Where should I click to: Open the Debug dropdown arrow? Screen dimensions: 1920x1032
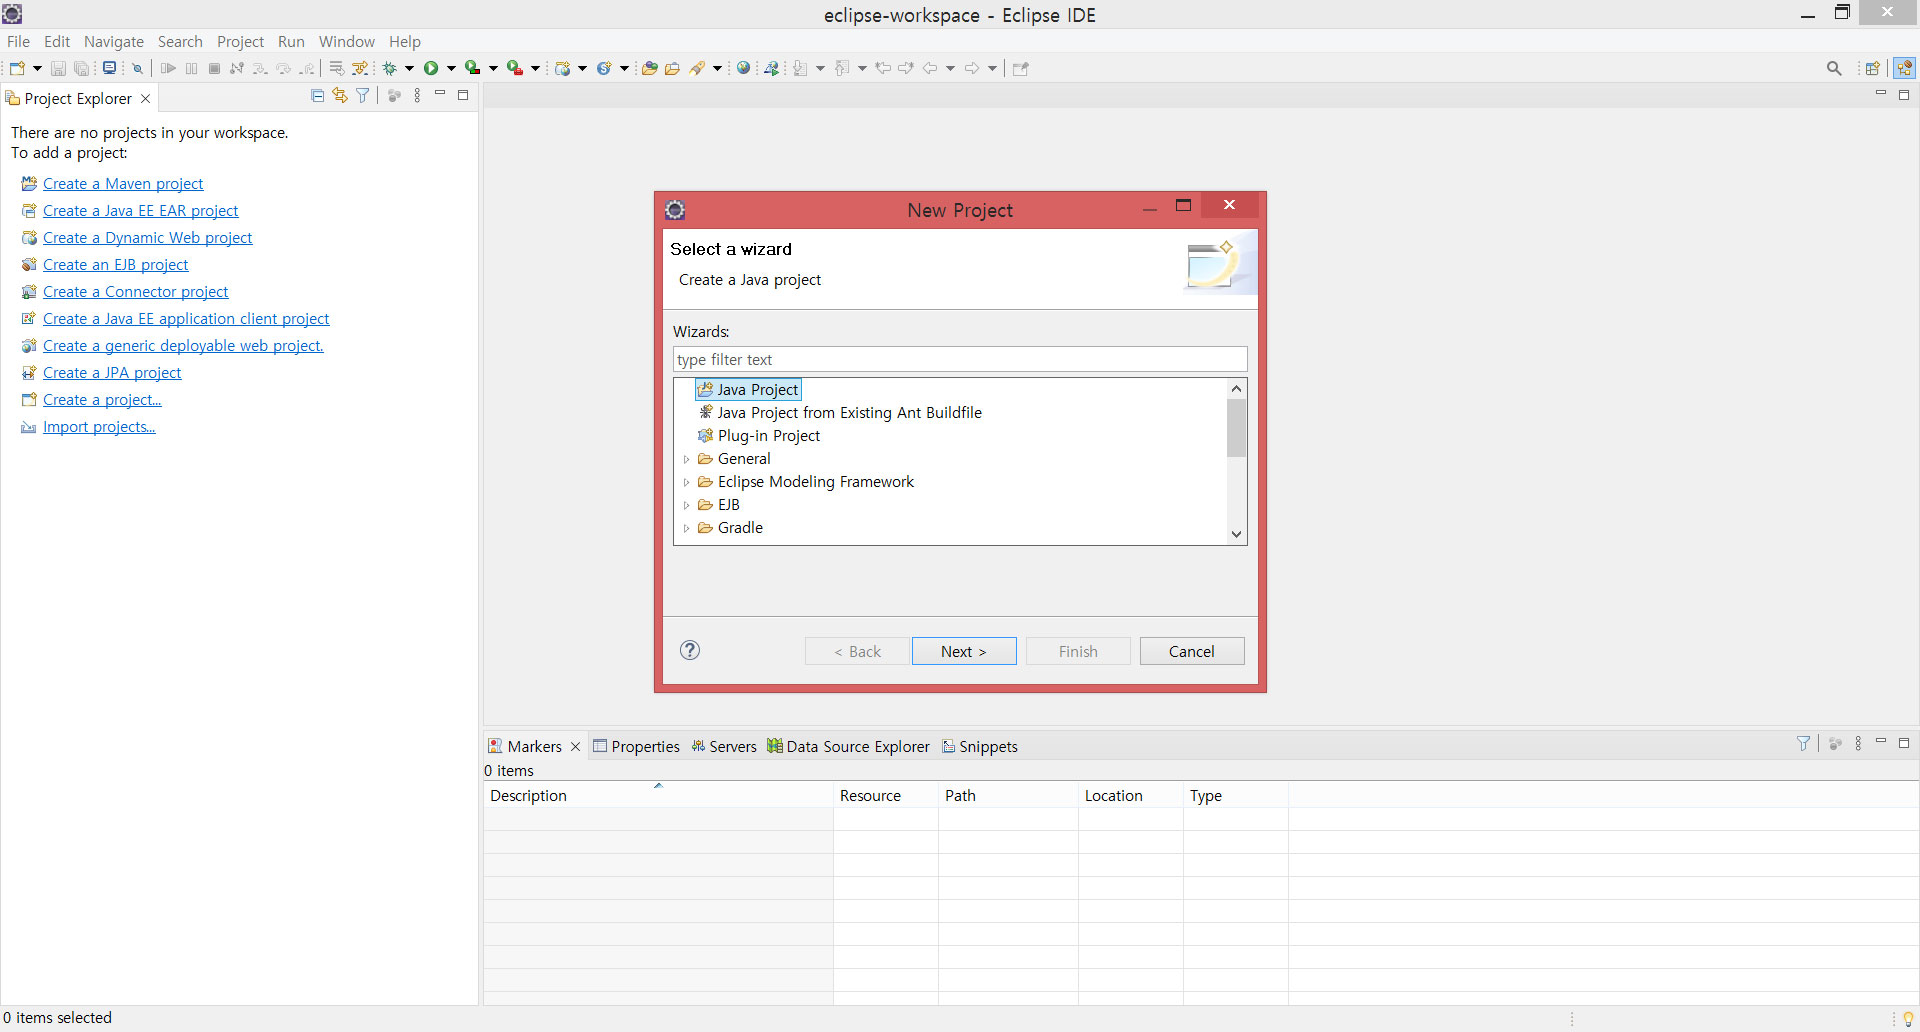pos(409,68)
